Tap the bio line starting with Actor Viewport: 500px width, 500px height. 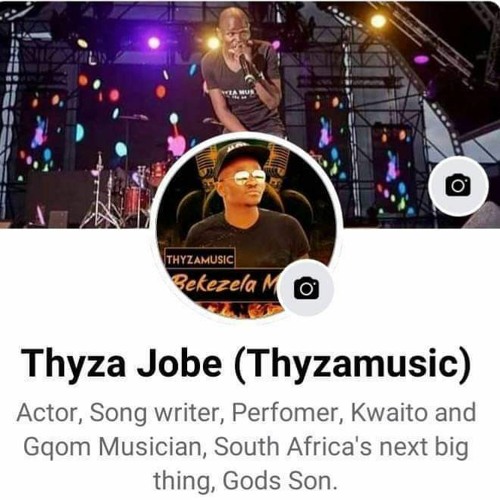click(246, 413)
